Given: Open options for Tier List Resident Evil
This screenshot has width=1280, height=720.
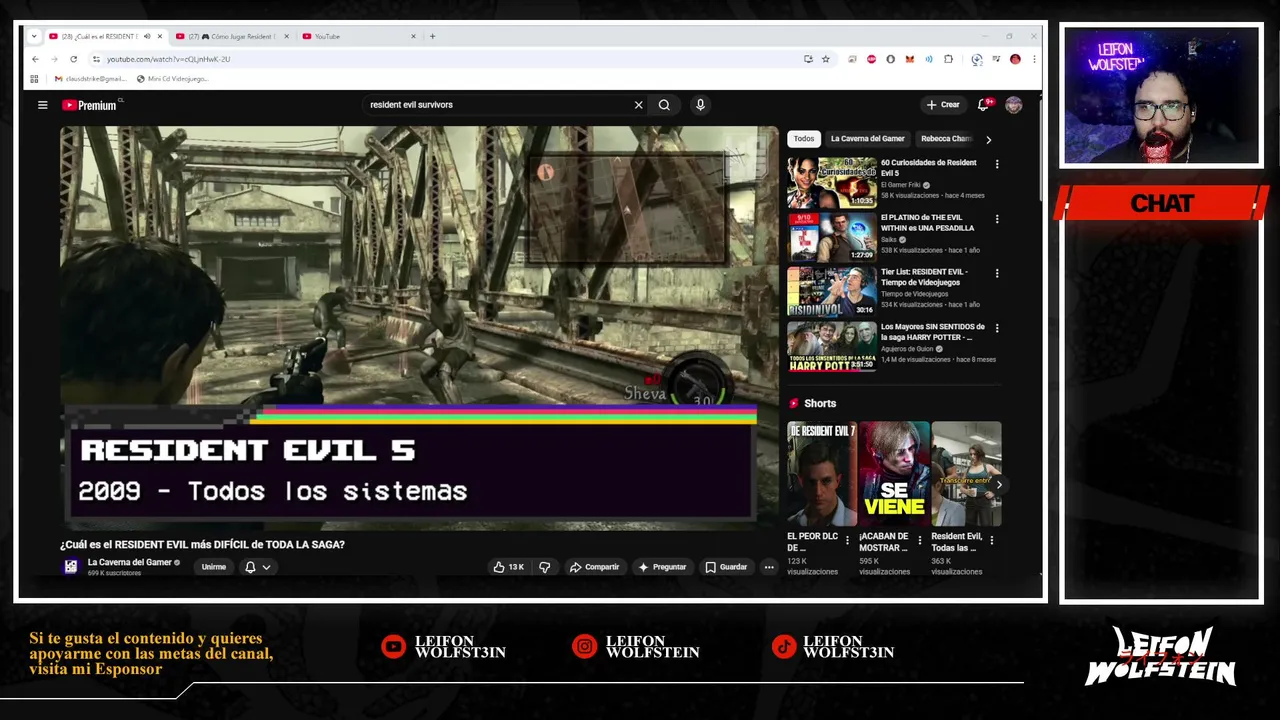Looking at the screenshot, I should (997, 273).
